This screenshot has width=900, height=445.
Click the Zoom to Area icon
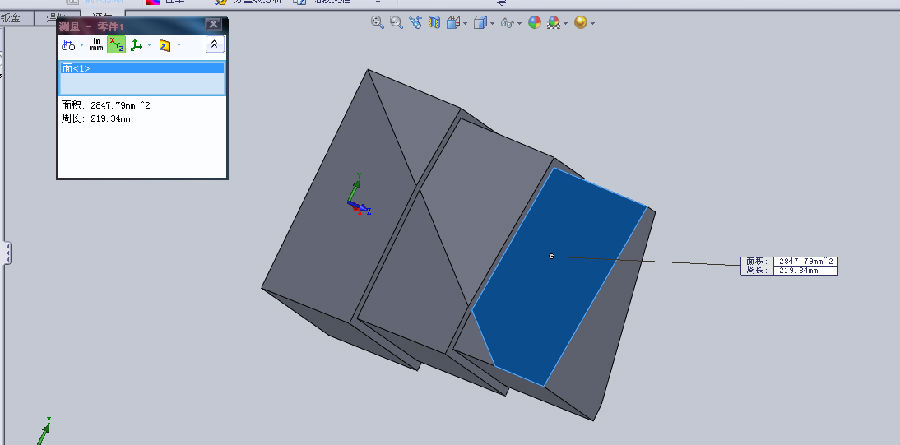(397, 22)
